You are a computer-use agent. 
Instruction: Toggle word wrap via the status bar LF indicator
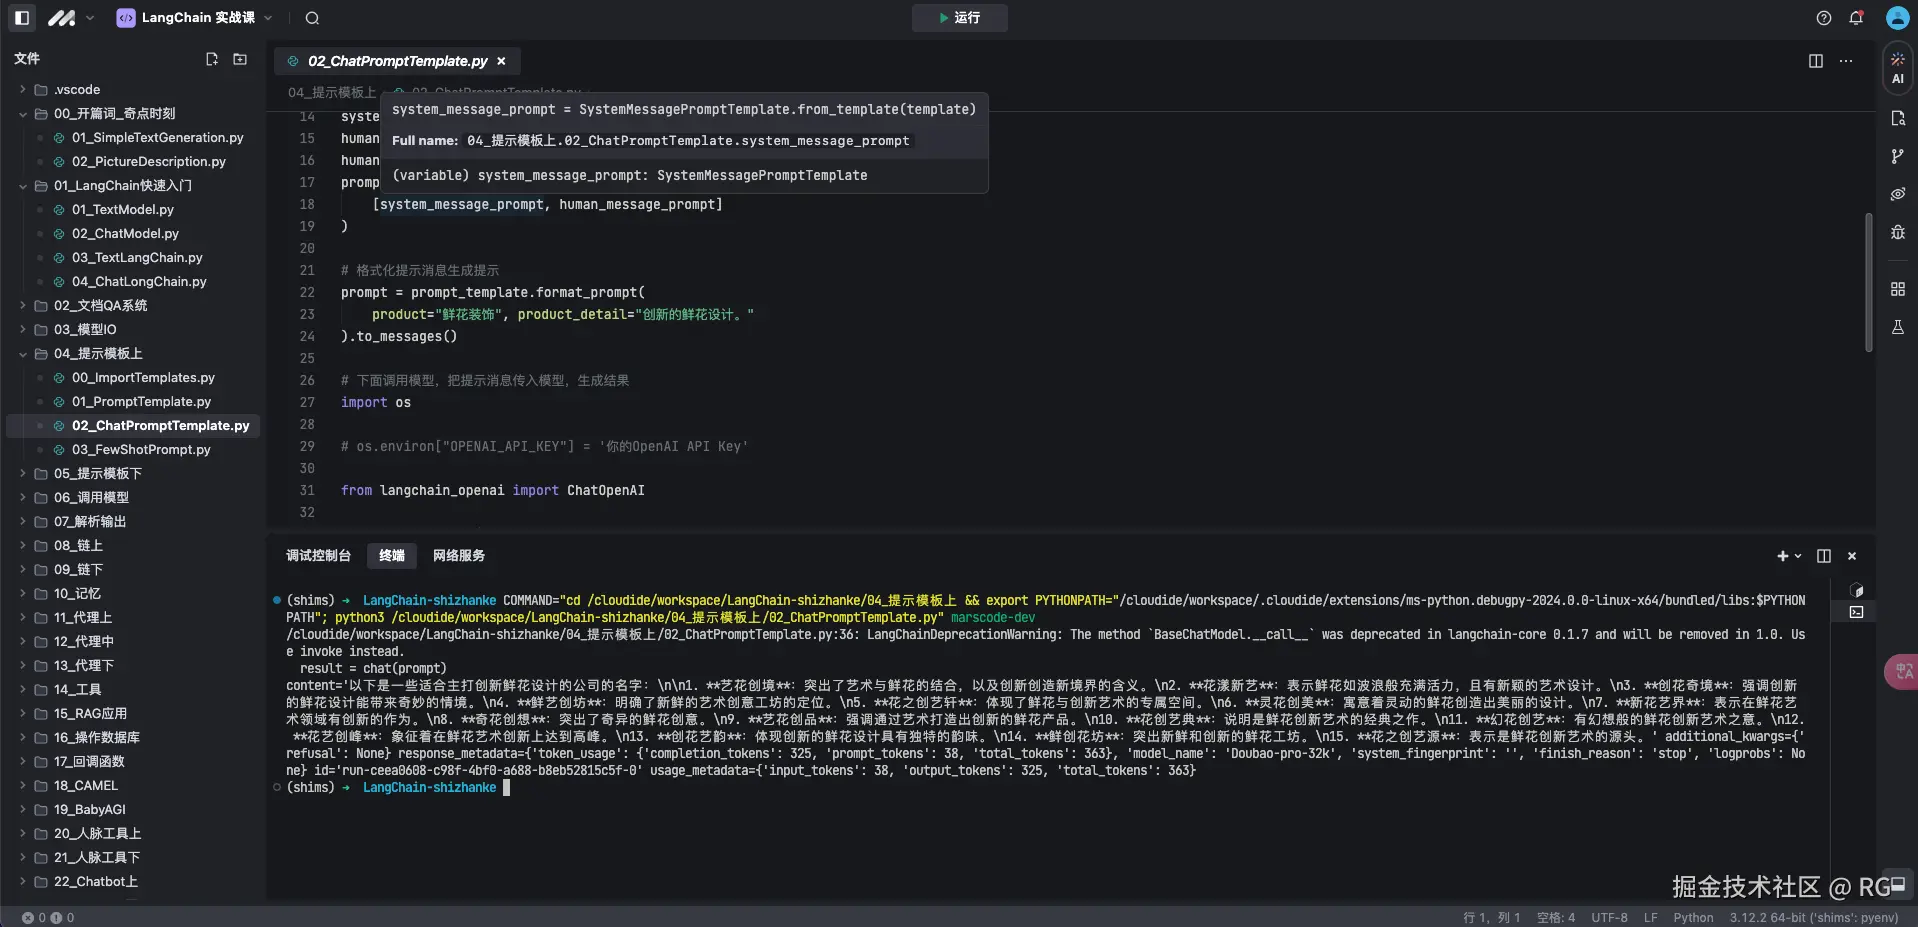[x=1650, y=917]
